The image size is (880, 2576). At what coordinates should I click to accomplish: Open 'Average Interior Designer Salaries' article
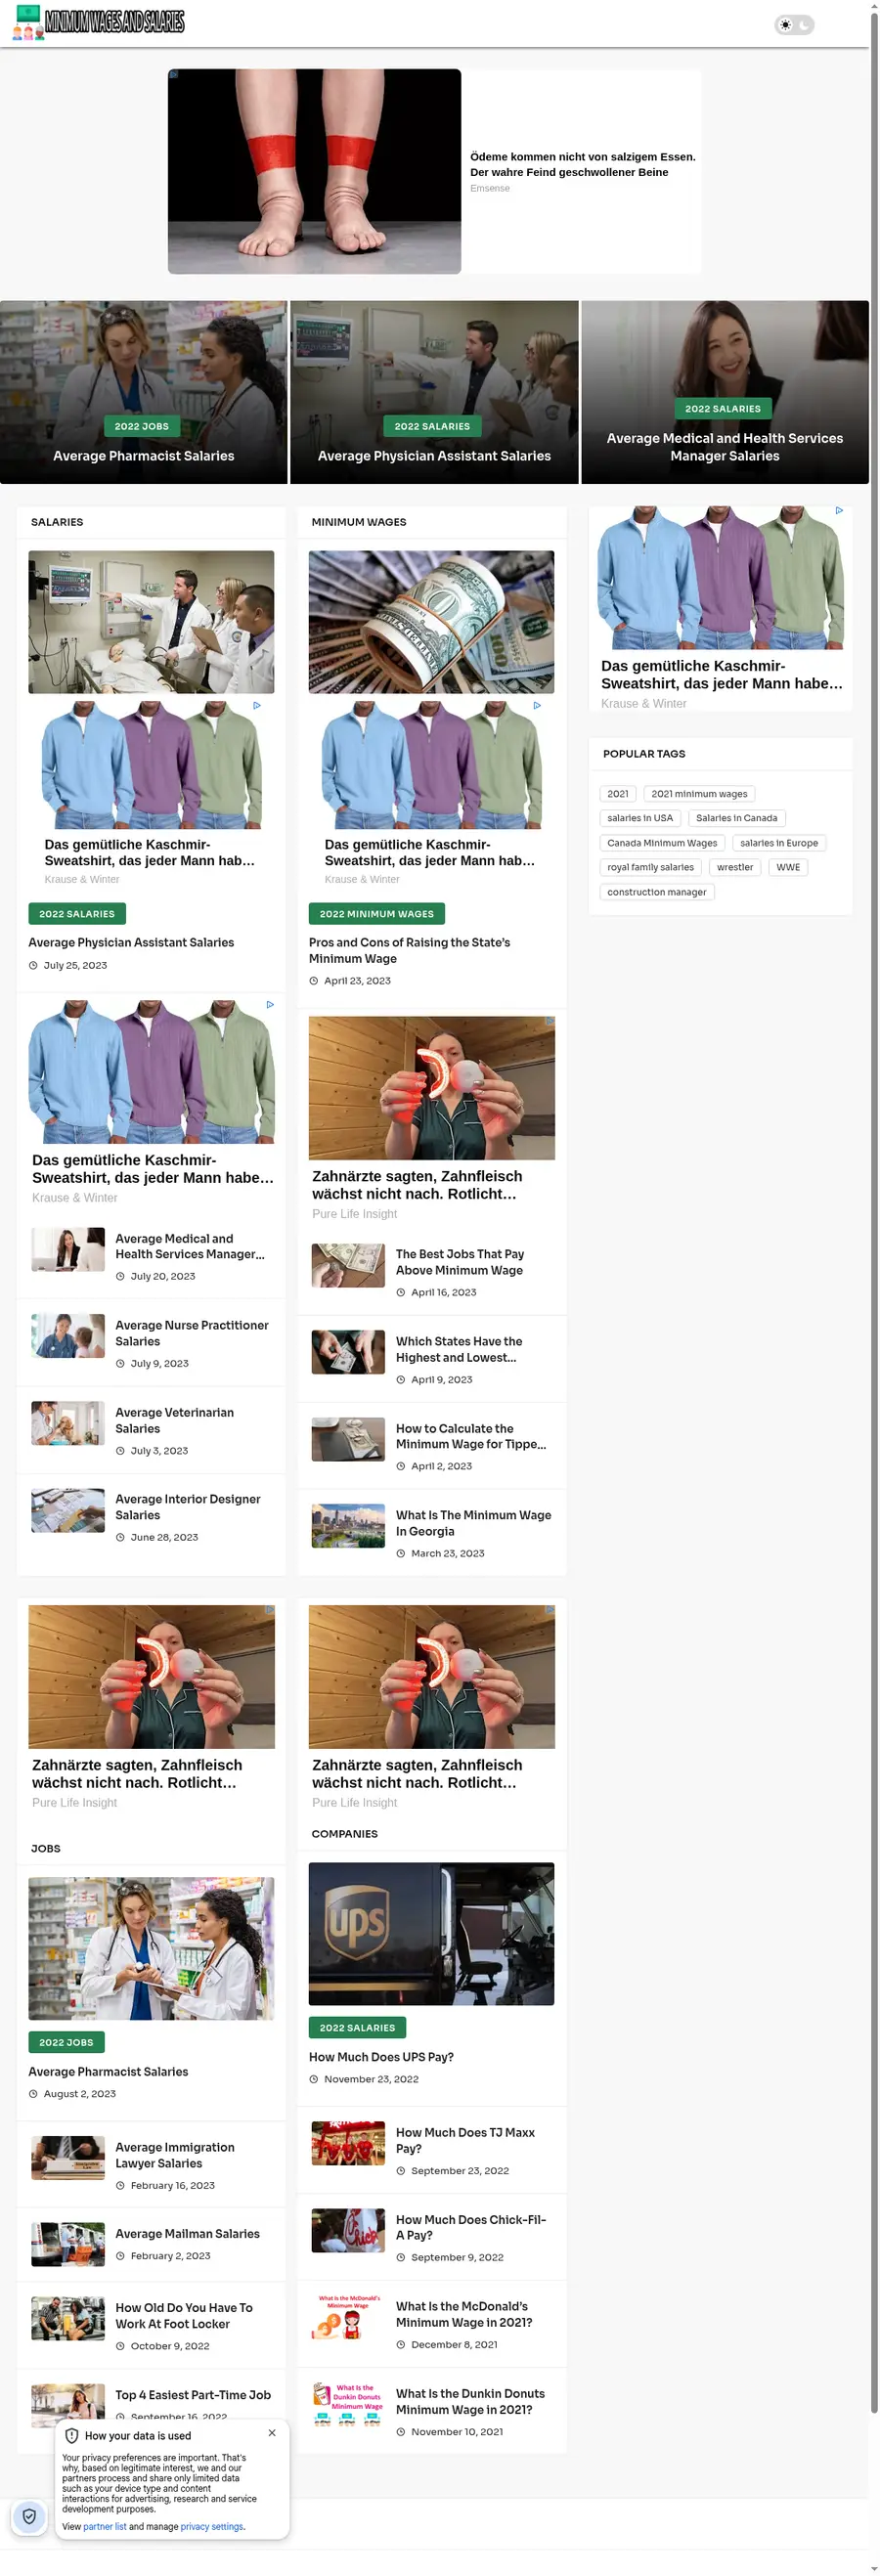click(188, 1507)
